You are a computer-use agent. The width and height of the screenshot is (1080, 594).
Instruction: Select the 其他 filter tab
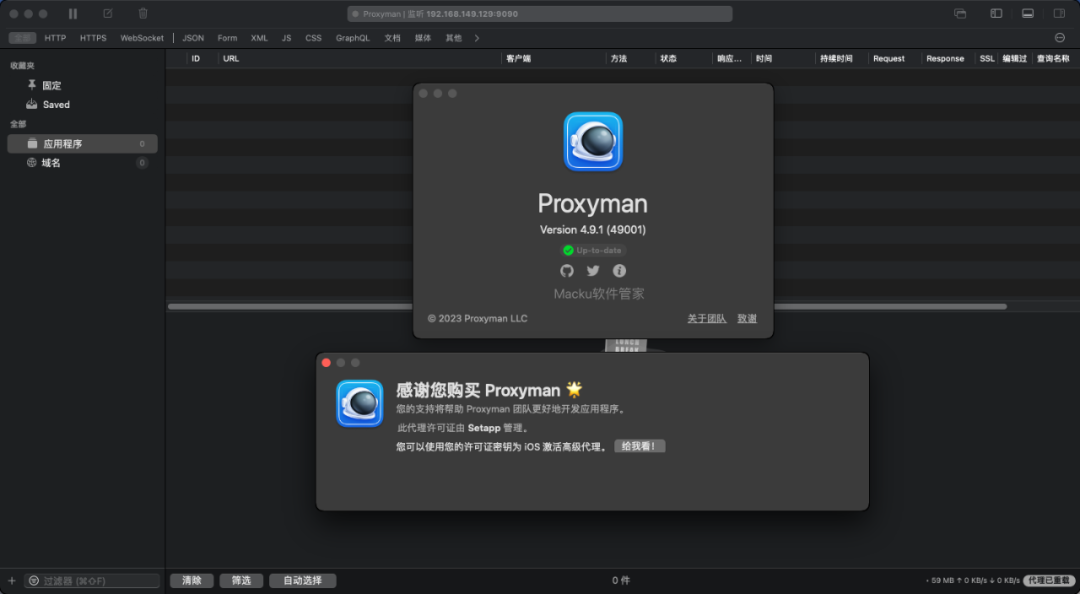453,38
